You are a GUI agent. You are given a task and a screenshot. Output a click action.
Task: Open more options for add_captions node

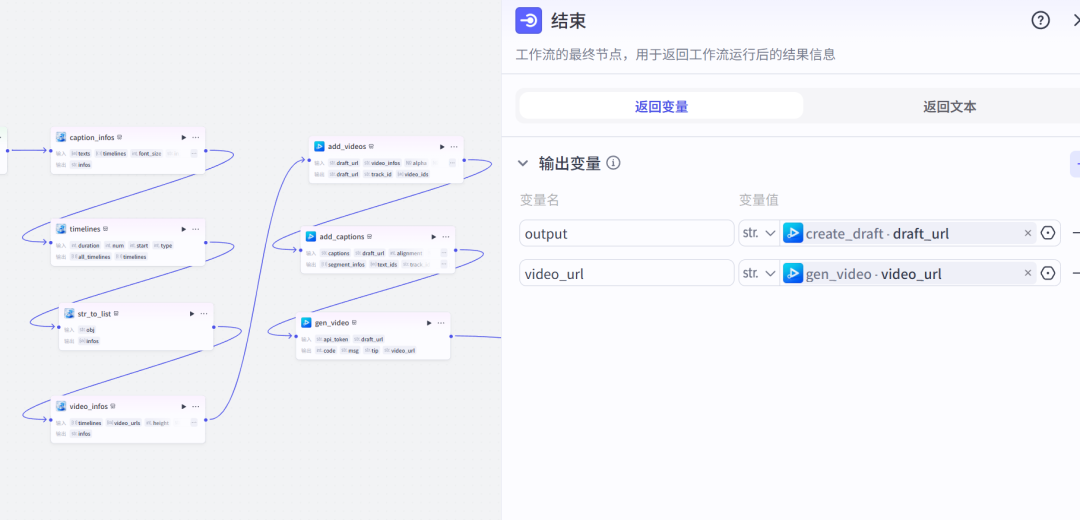[446, 236]
